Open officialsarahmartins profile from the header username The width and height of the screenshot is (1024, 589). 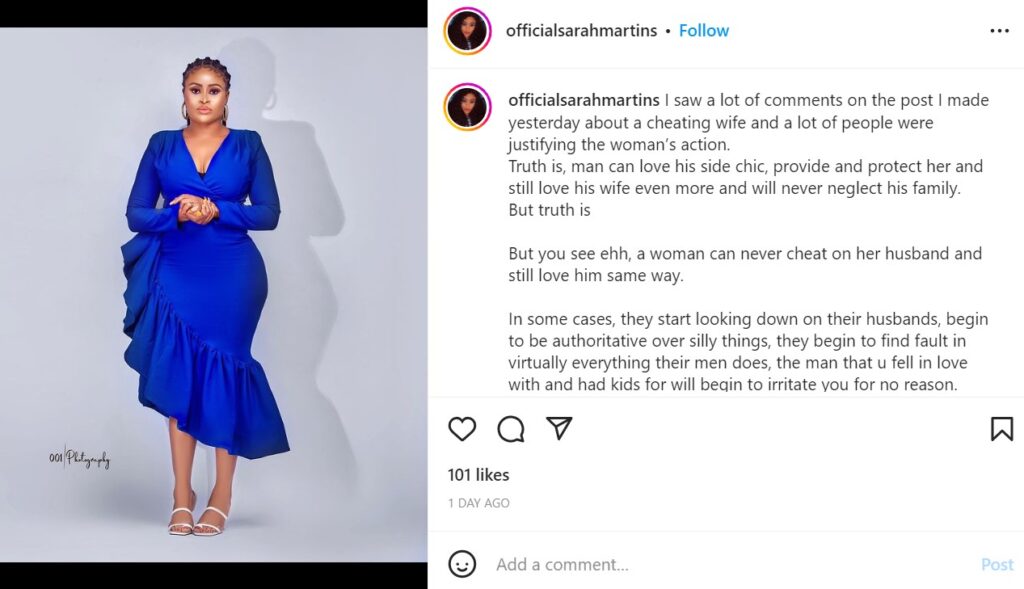coord(581,31)
